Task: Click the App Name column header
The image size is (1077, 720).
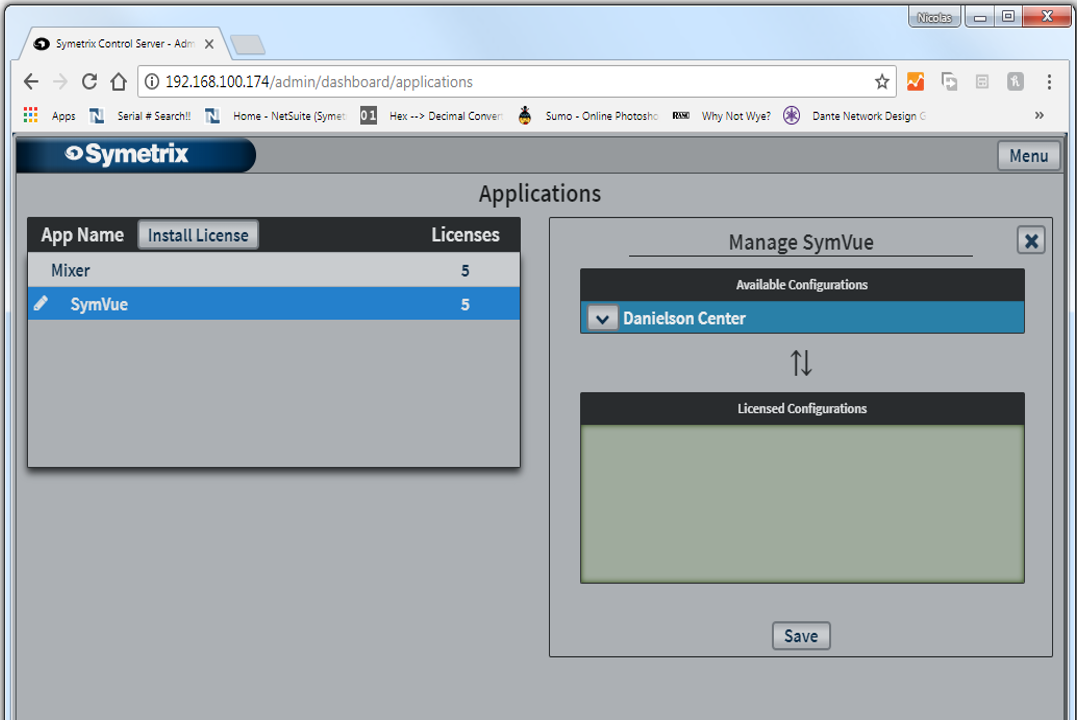Action: click(82, 235)
